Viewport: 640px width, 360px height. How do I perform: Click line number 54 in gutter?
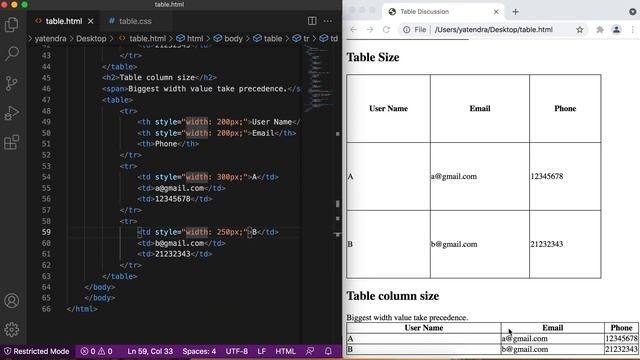pyautogui.click(x=46, y=177)
